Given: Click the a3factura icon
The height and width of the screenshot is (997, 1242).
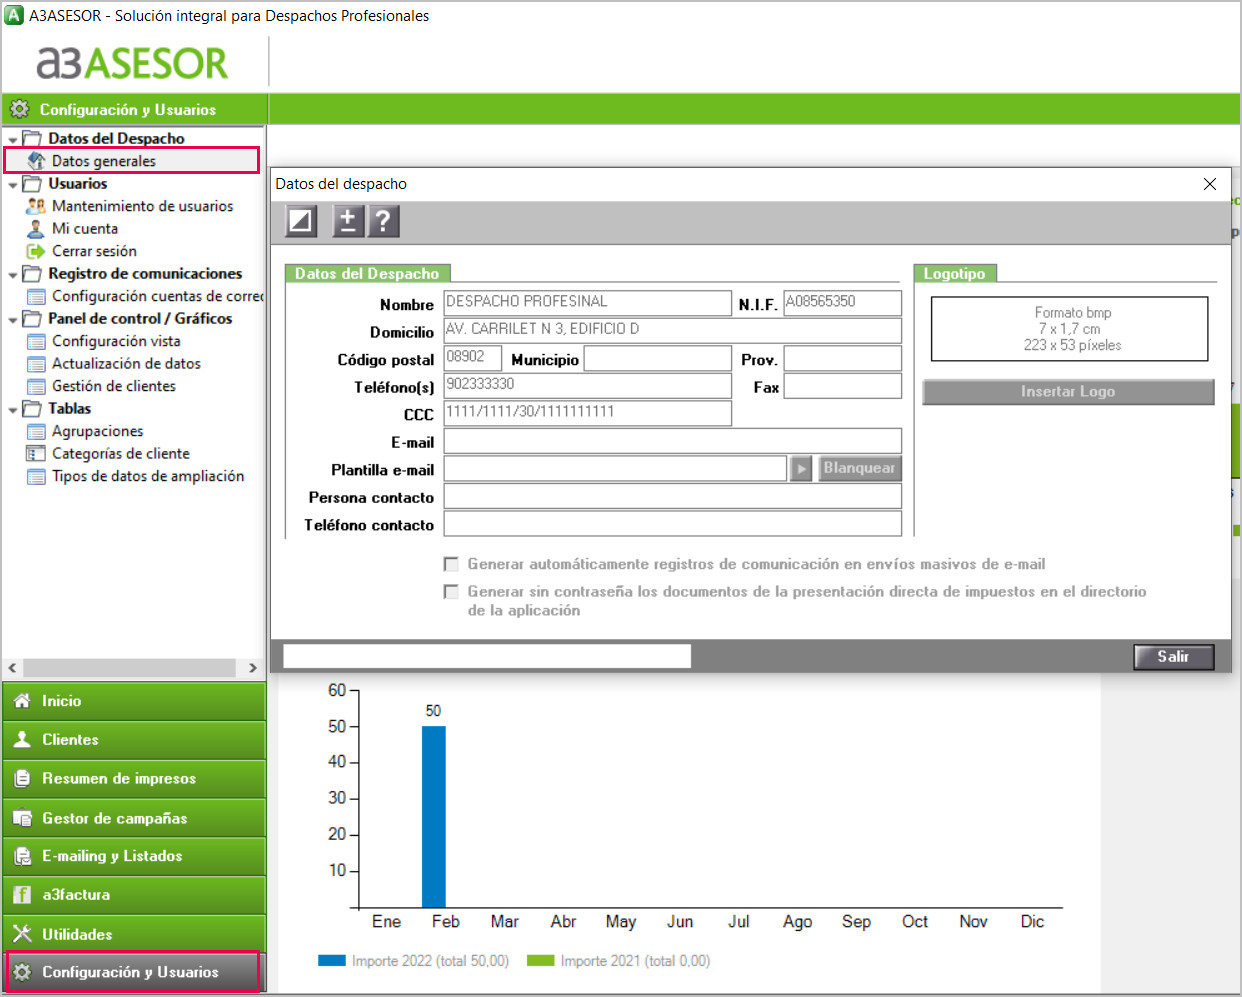Looking at the screenshot, I should point(22,895).
